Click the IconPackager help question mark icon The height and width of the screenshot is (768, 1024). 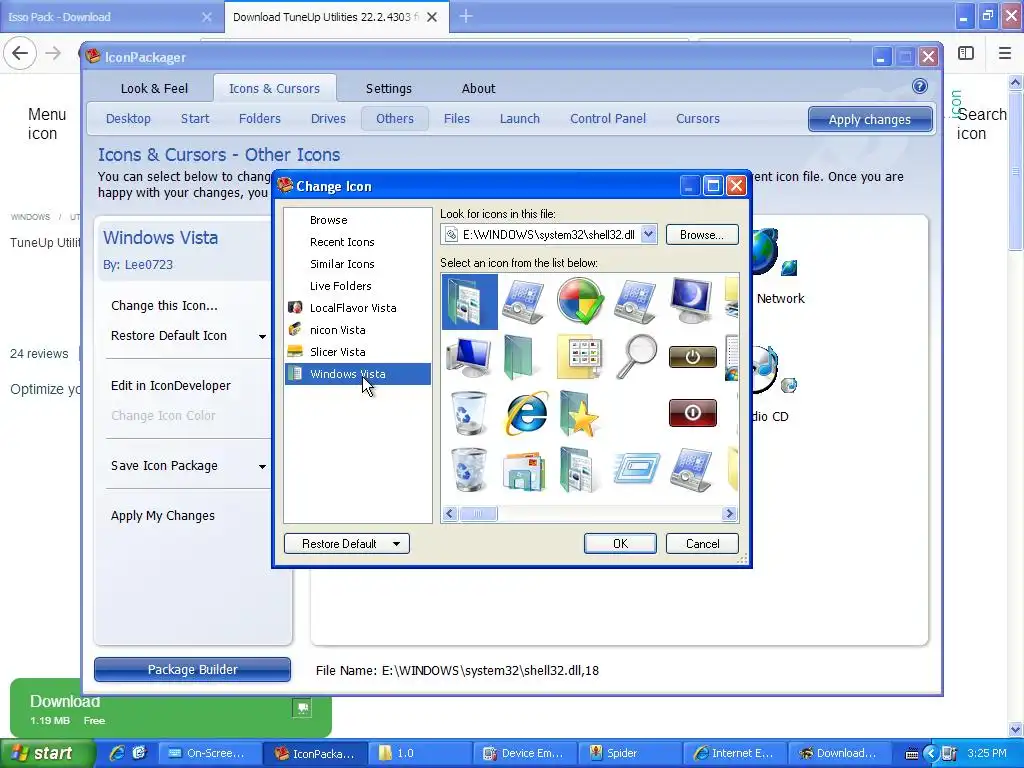coord(920,86)
